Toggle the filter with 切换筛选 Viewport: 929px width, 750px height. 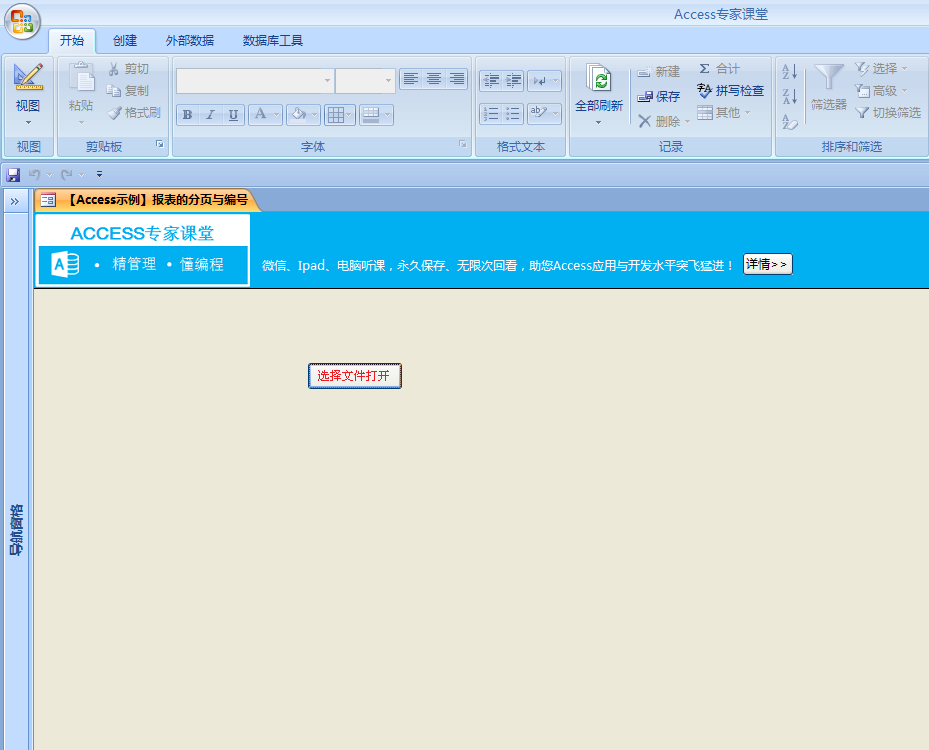(x=888, y=113)
